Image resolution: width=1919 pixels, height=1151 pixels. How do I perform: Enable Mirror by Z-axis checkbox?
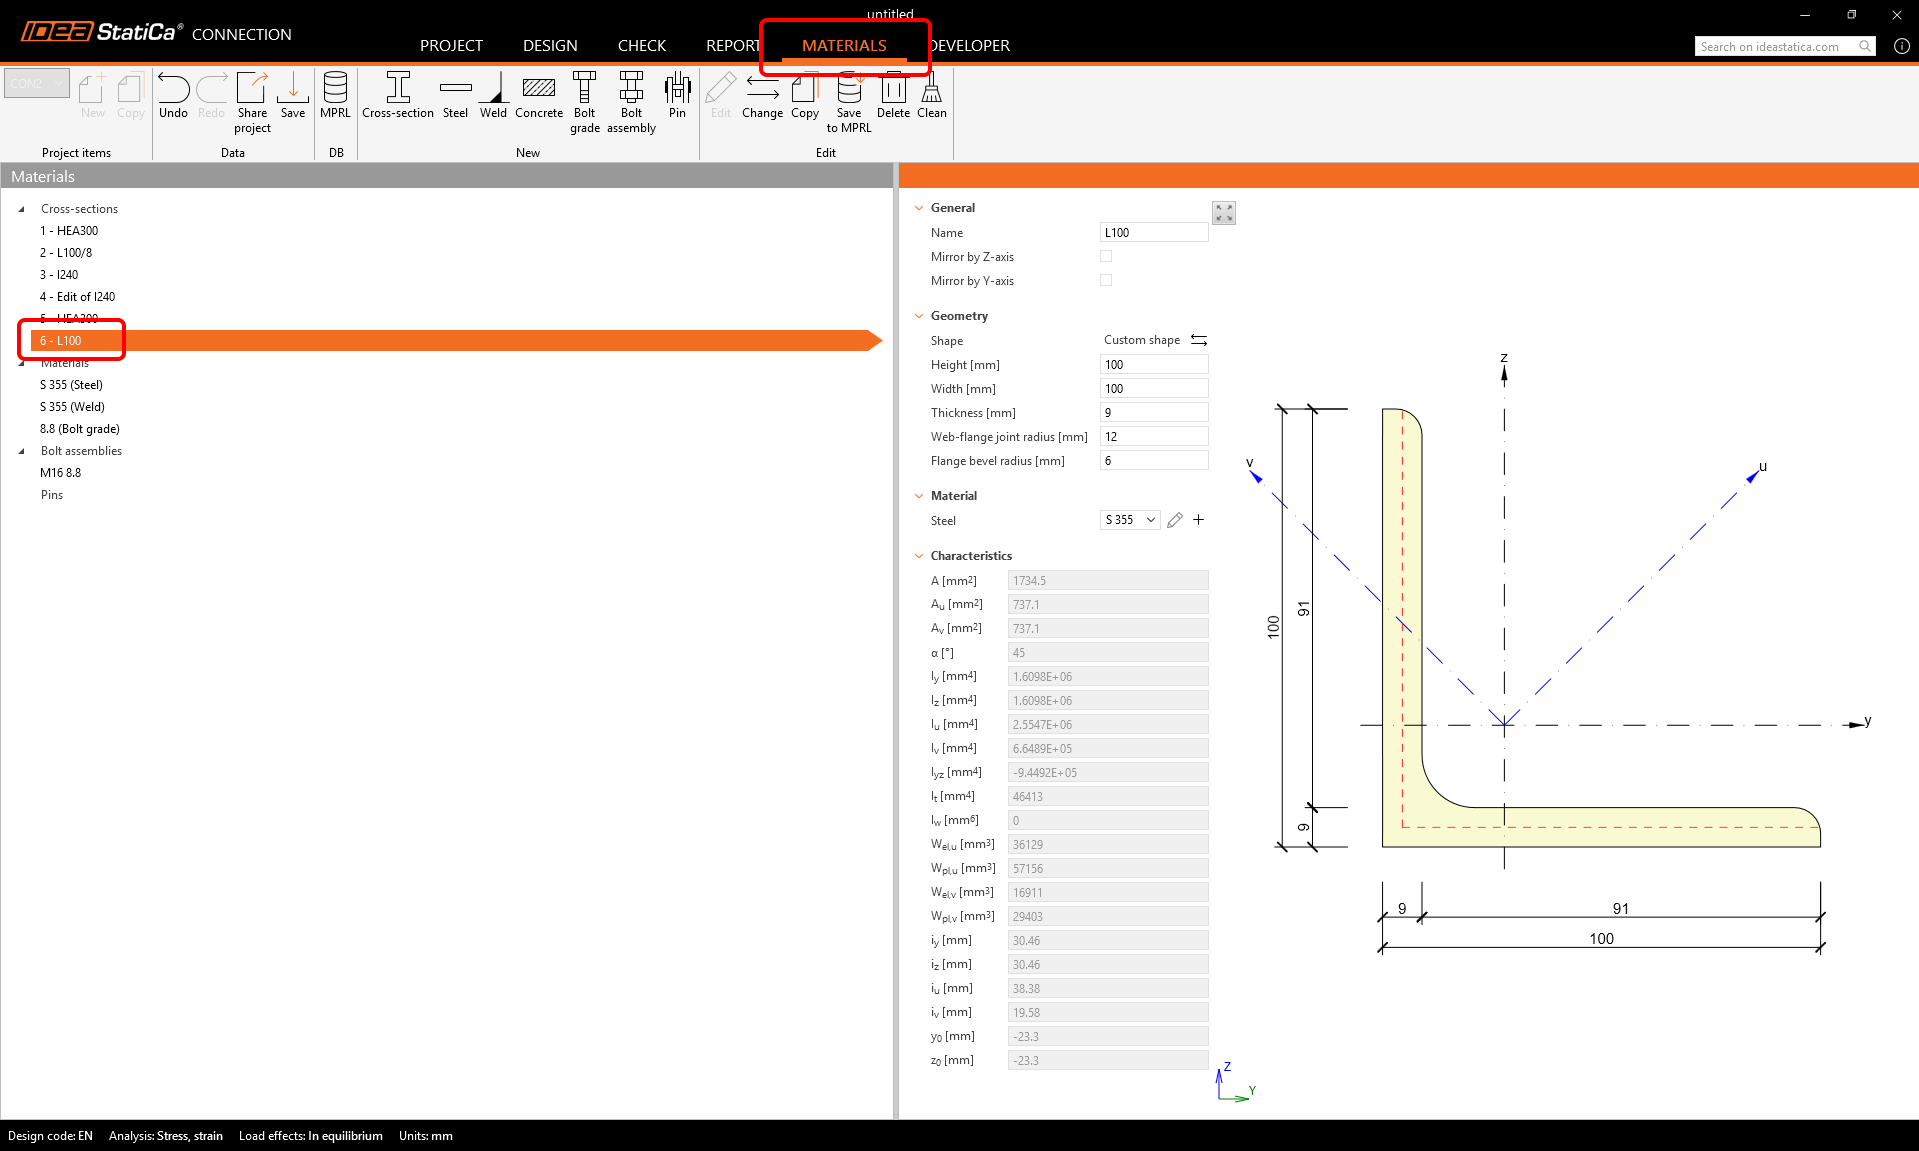tap(1106, 257)
